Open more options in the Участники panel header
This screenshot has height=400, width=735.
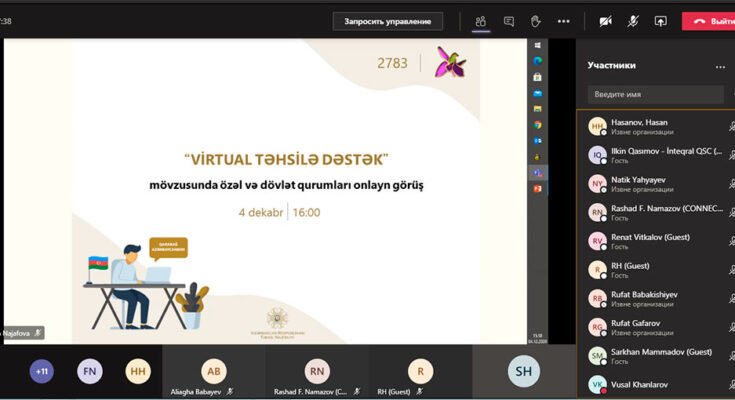tap(720, 67)
